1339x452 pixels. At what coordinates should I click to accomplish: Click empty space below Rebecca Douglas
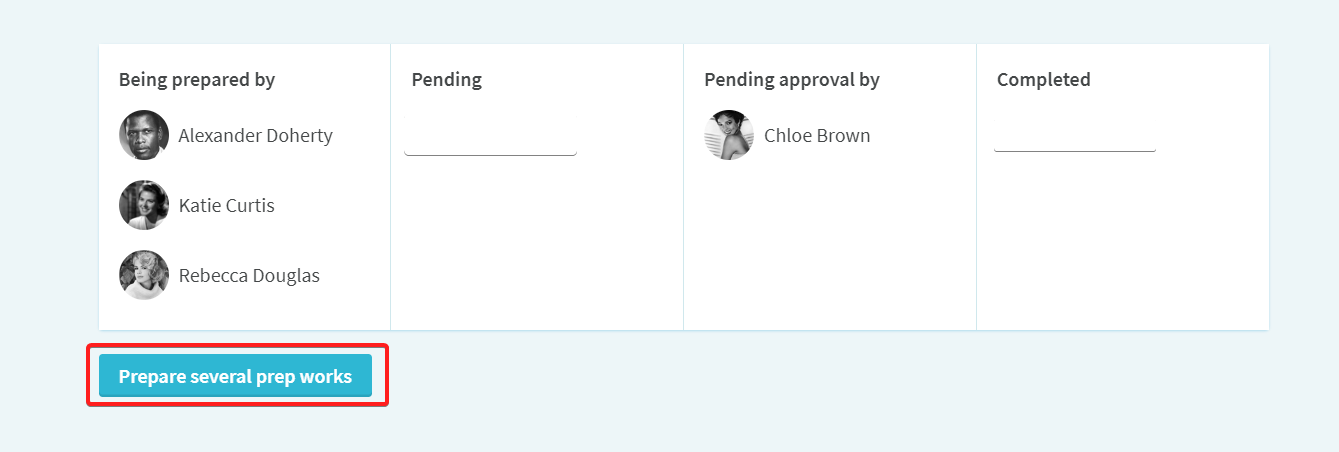pos(245,314)
